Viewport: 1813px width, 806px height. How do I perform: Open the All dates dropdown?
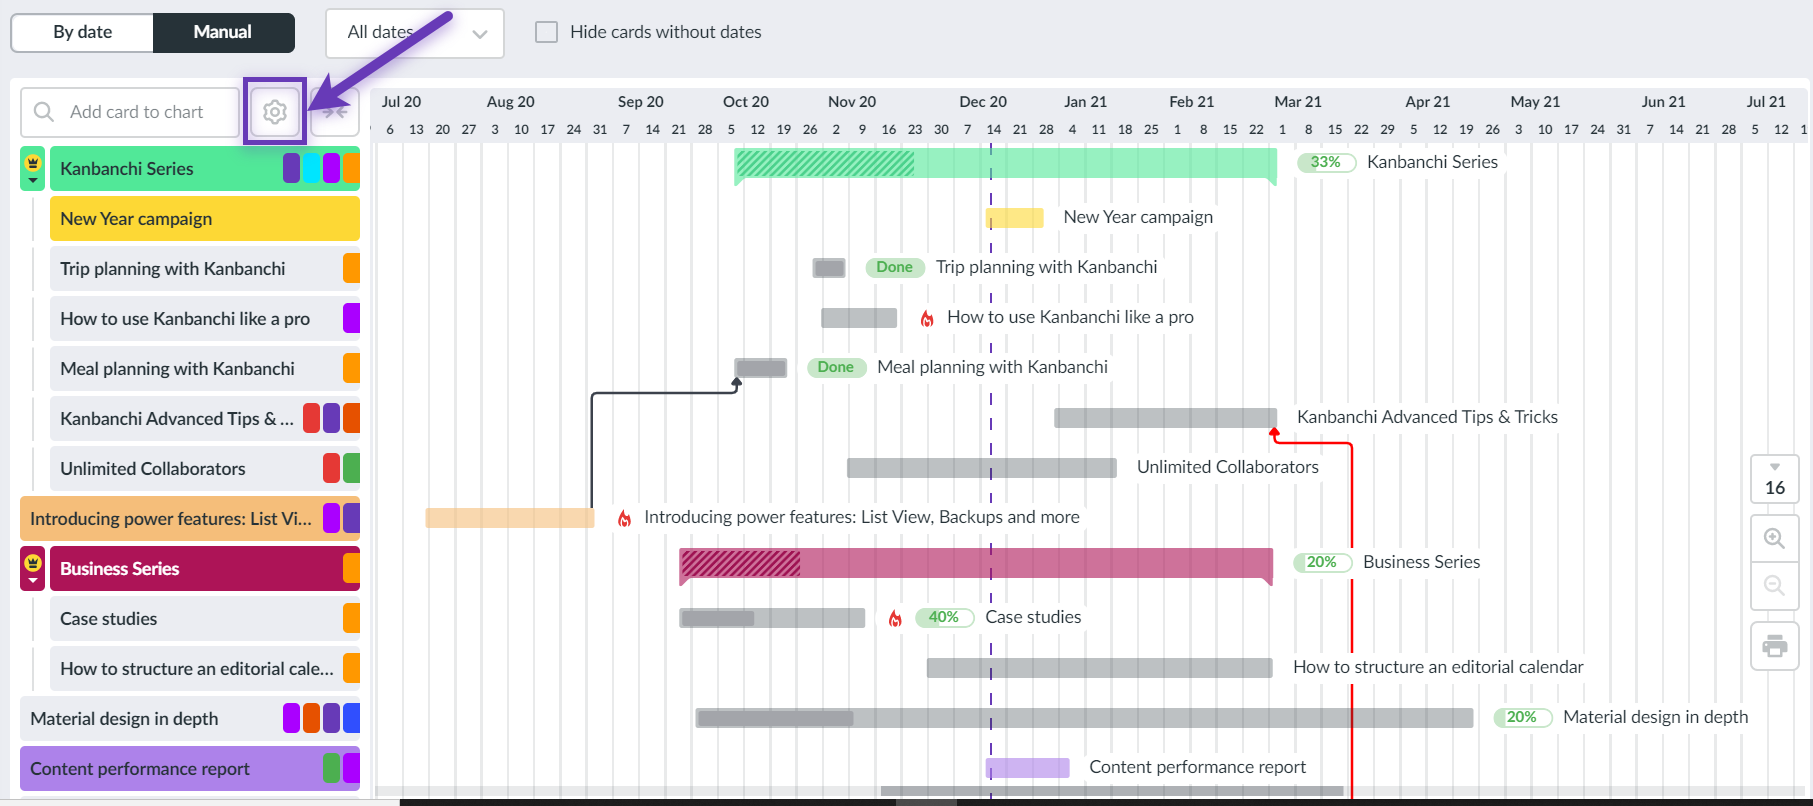coord(415,33)
